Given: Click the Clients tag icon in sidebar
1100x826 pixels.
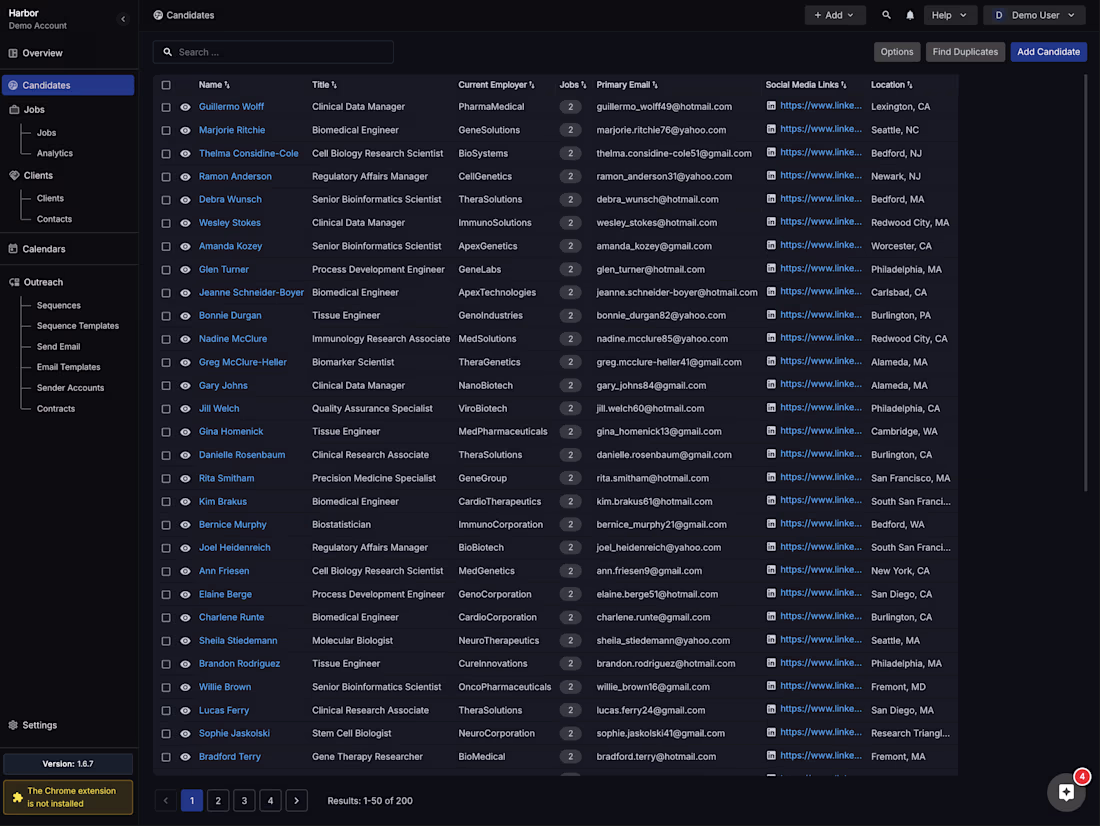Looking at the screenshot, I should click(x=14, y=175).
